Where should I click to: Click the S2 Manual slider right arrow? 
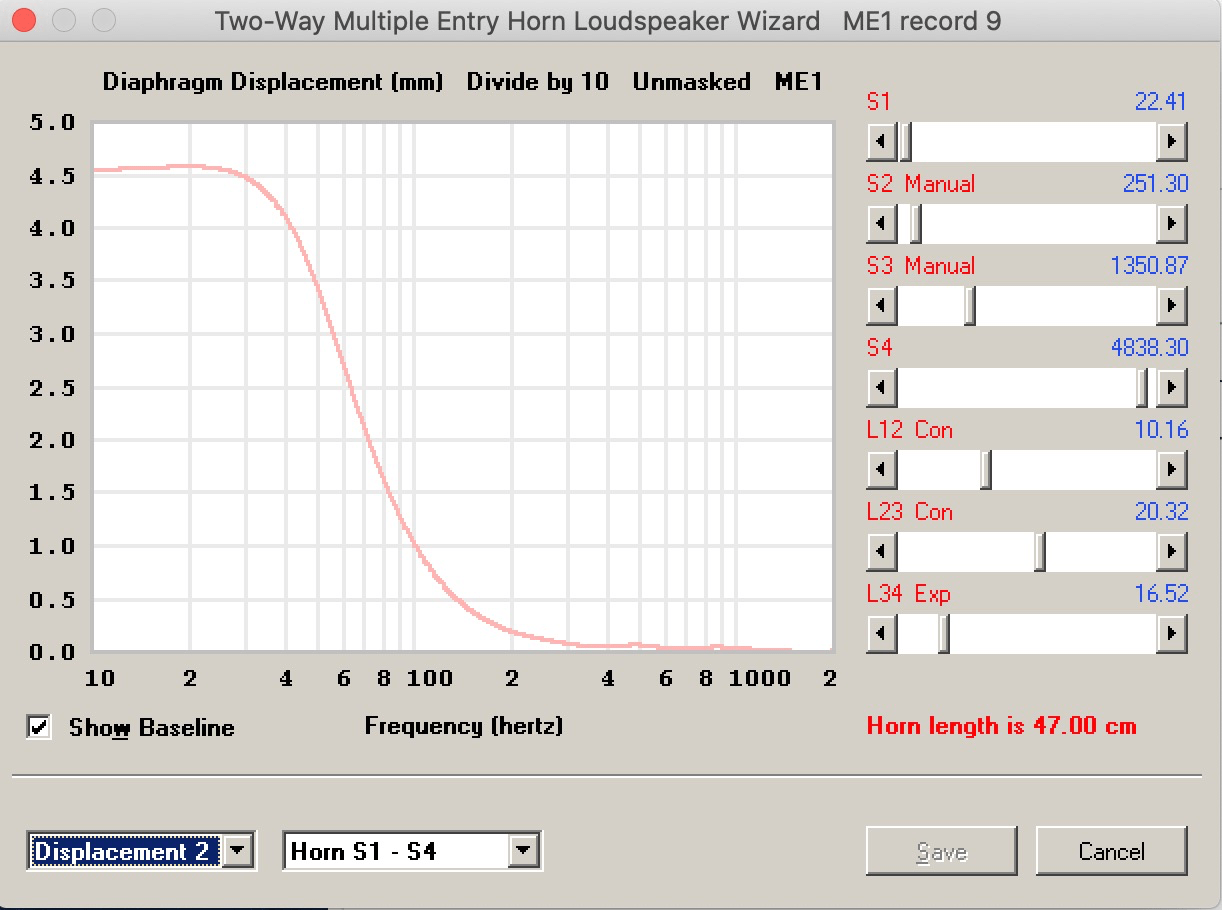(x=1171, y=223)
